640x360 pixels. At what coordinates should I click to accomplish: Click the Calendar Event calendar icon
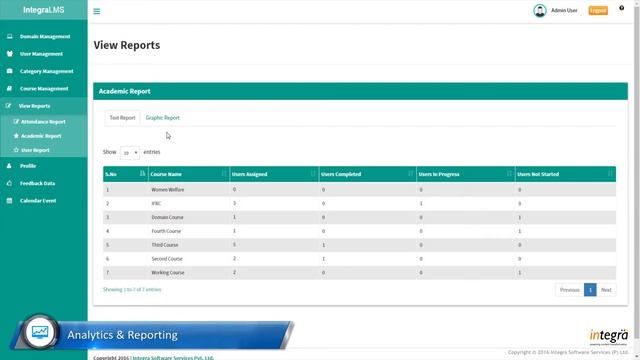tap(9, 200)
